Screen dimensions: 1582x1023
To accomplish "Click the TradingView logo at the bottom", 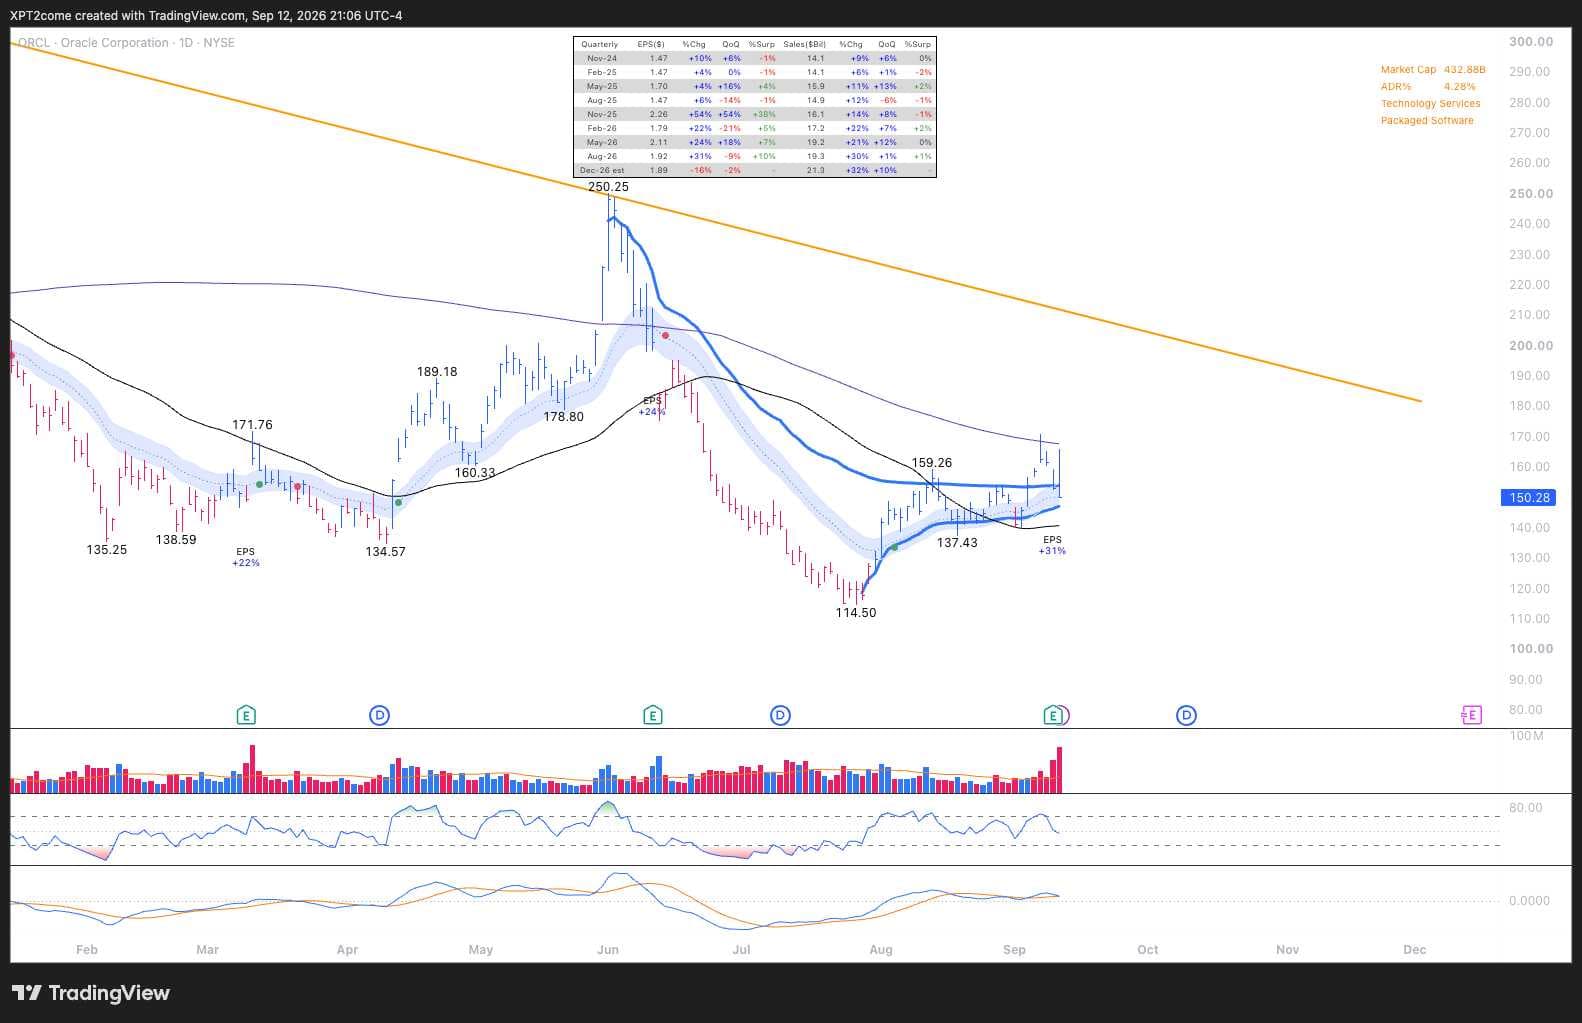I will tap(91, 993).
